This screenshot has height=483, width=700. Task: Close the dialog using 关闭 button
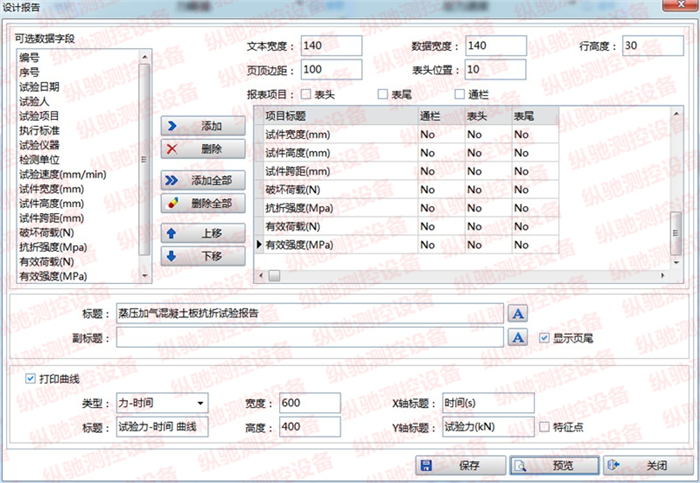(646, 465)
